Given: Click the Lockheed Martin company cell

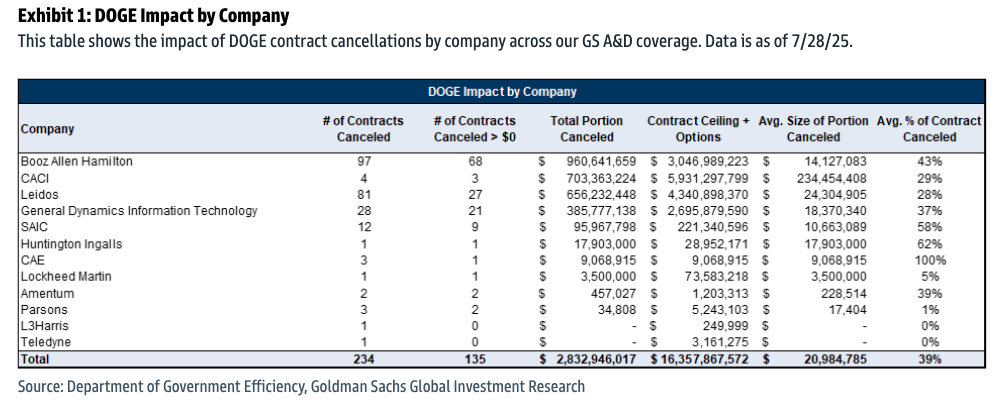Looking at the screenshot, I should tap(66, 277).
